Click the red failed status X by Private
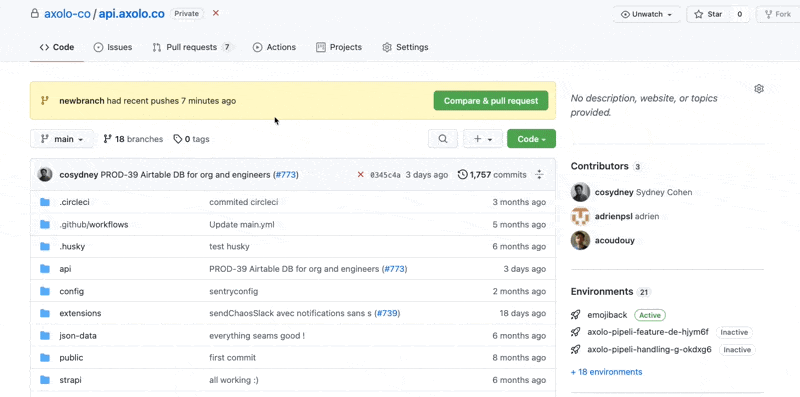The height and width of the screenshot is (397, 800). (x=216, y=13)
